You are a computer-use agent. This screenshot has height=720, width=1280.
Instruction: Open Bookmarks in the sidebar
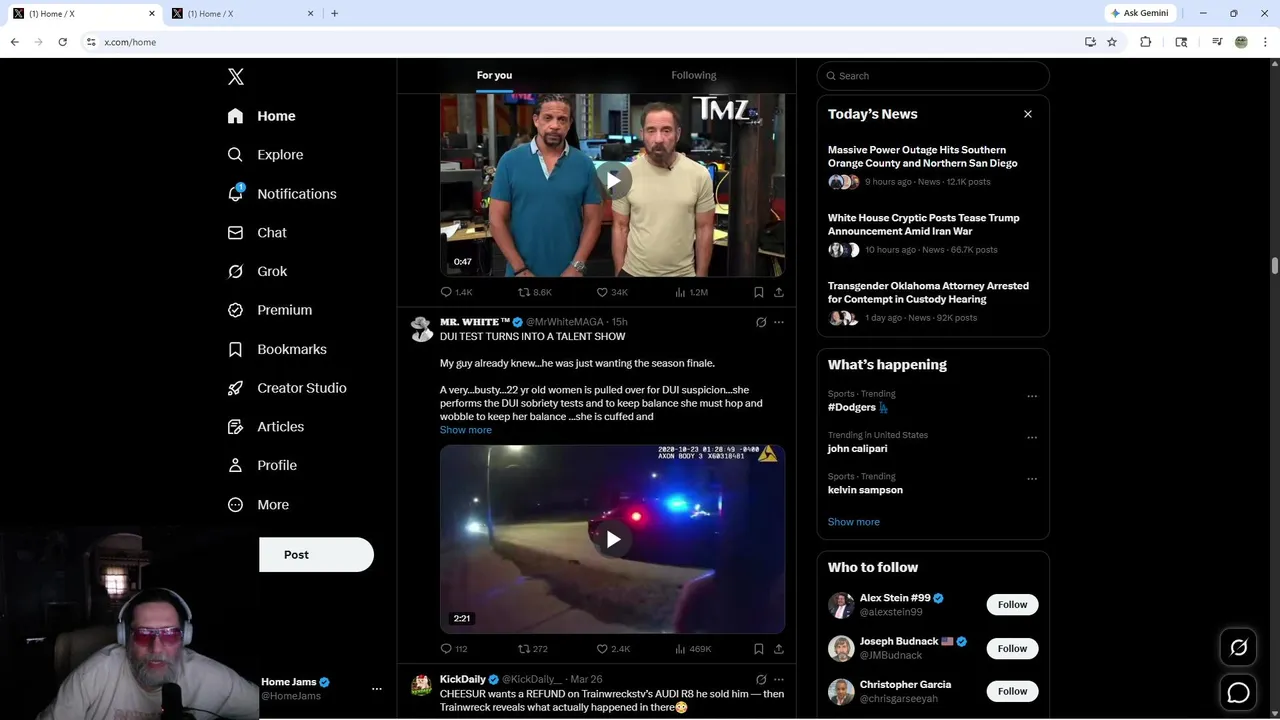277,349
